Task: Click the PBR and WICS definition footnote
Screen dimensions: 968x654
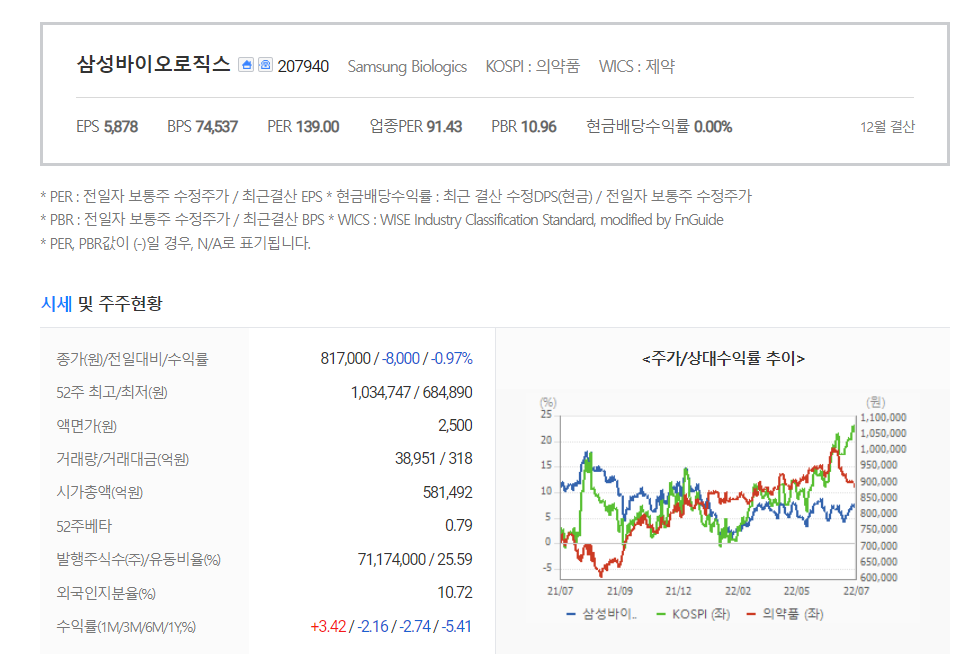Action: [382, 220]
